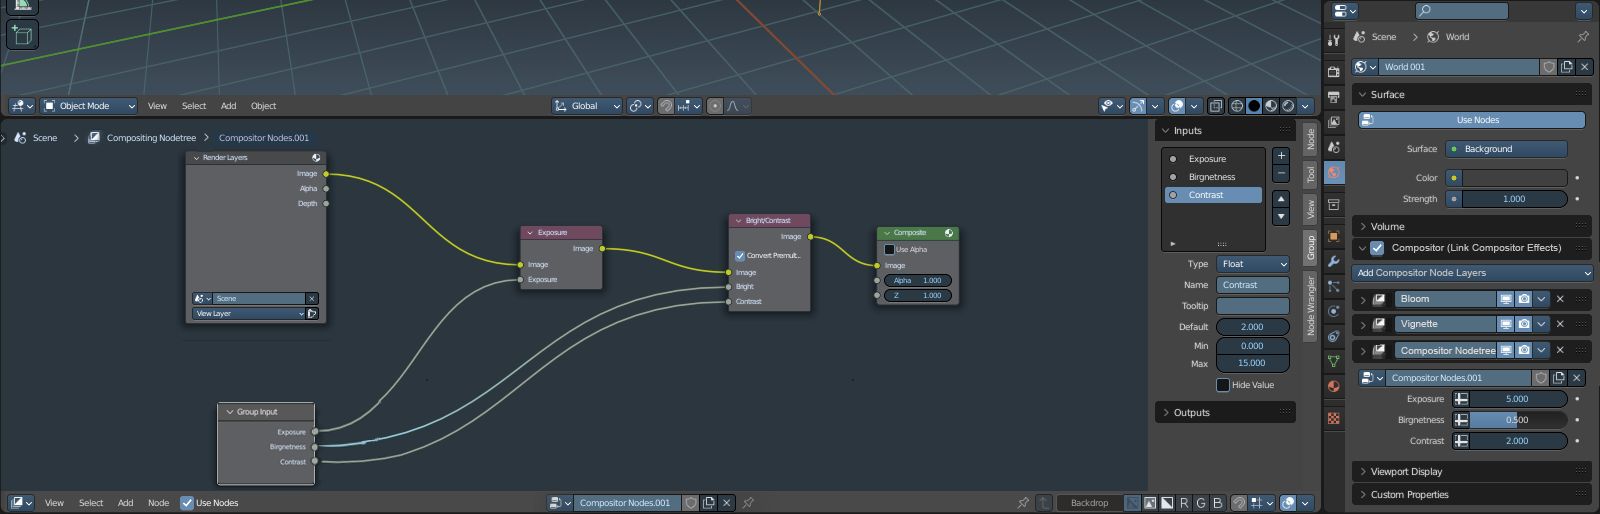
Task: Duplicate World 001 datablock with copy icon
Action: (x=1567, y=67)
